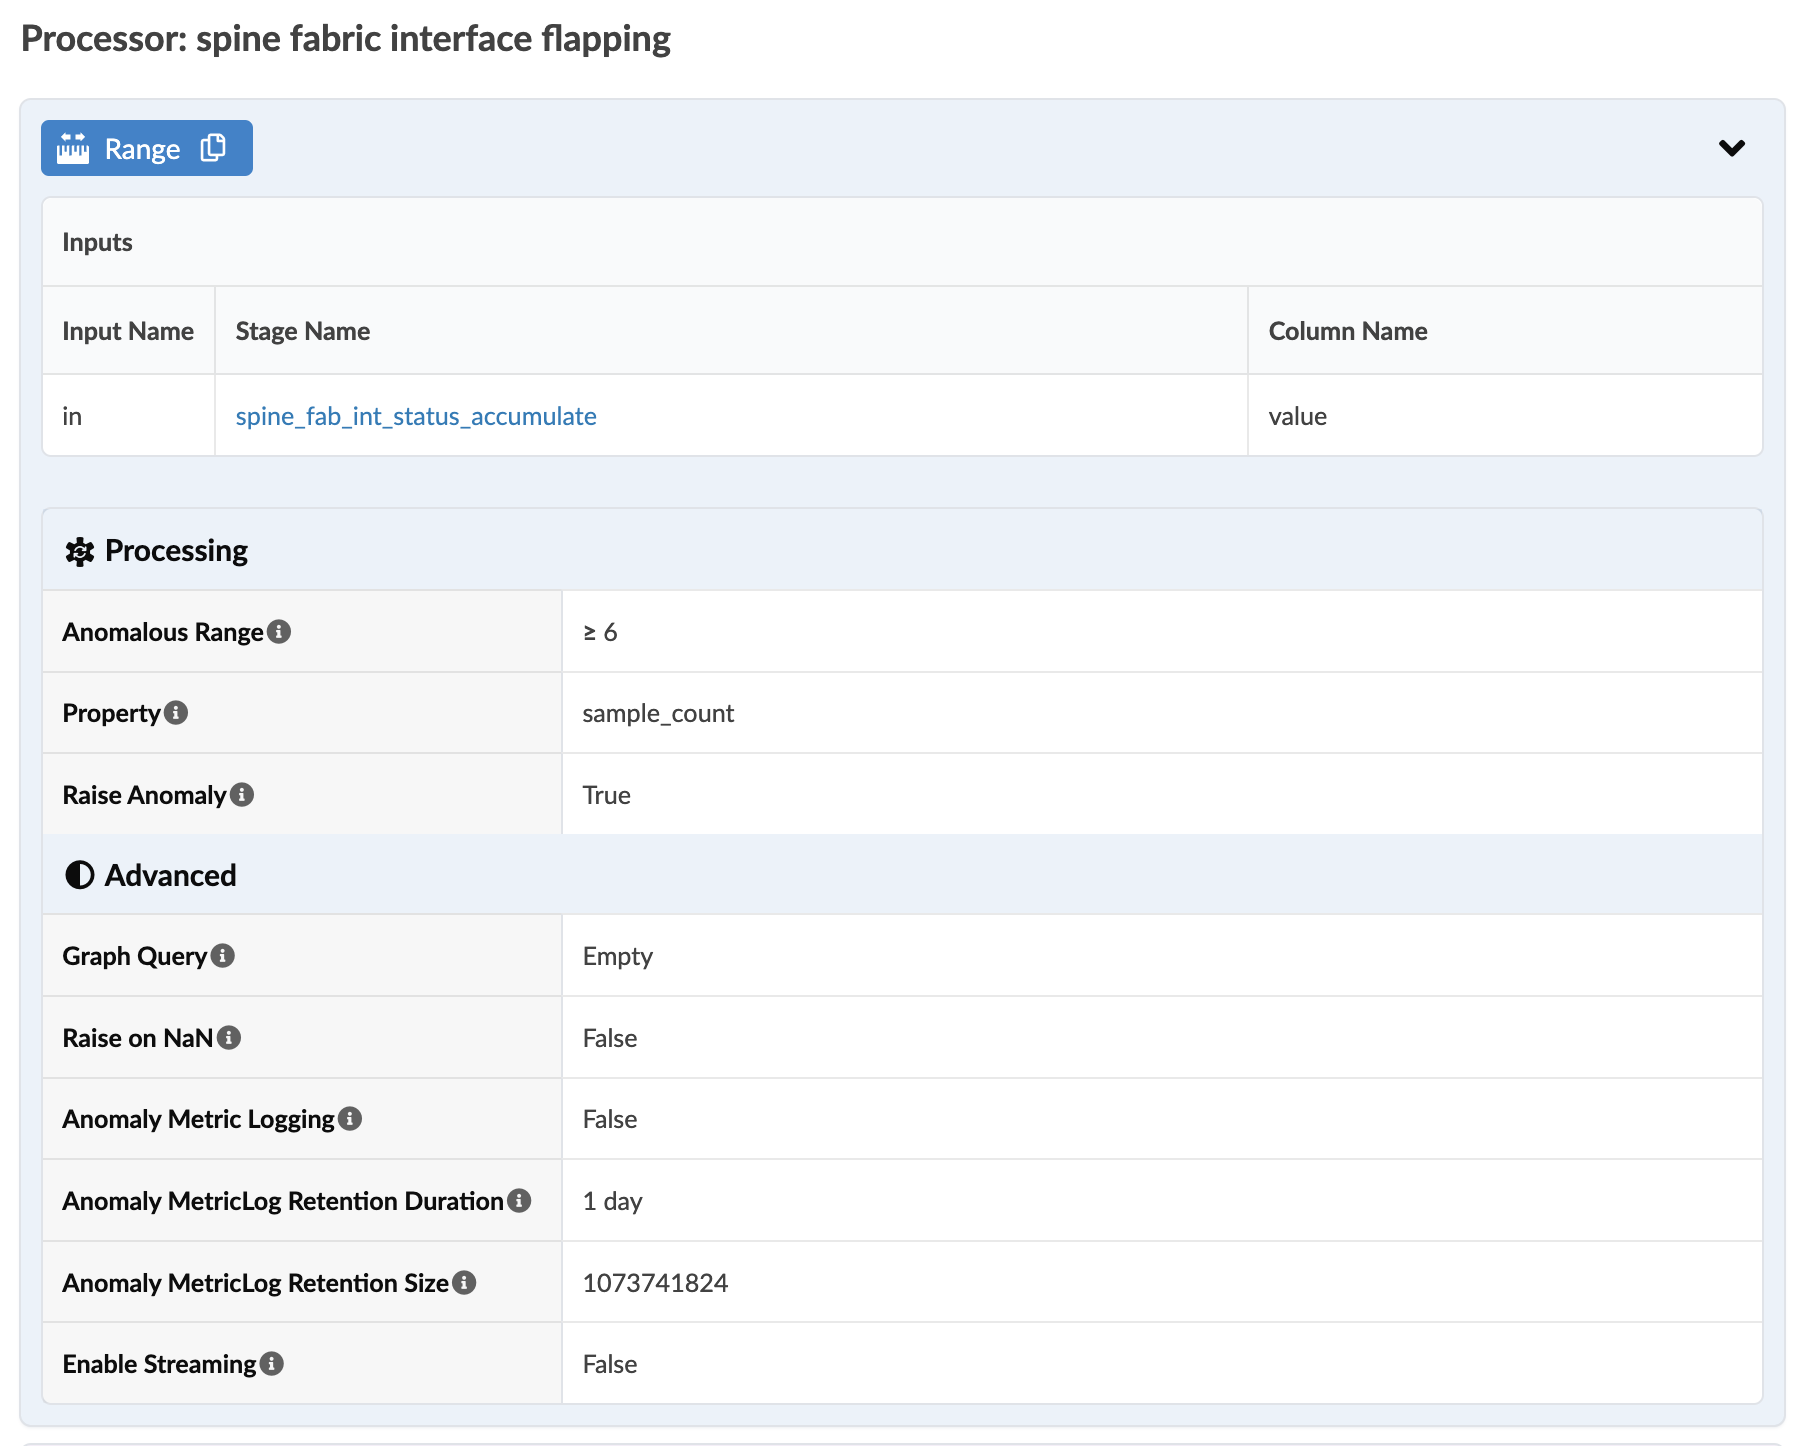Viewport: 1802px width, 1446px height.
Task: Click the Processing gear icon
Action: click(x=79, y=551)
